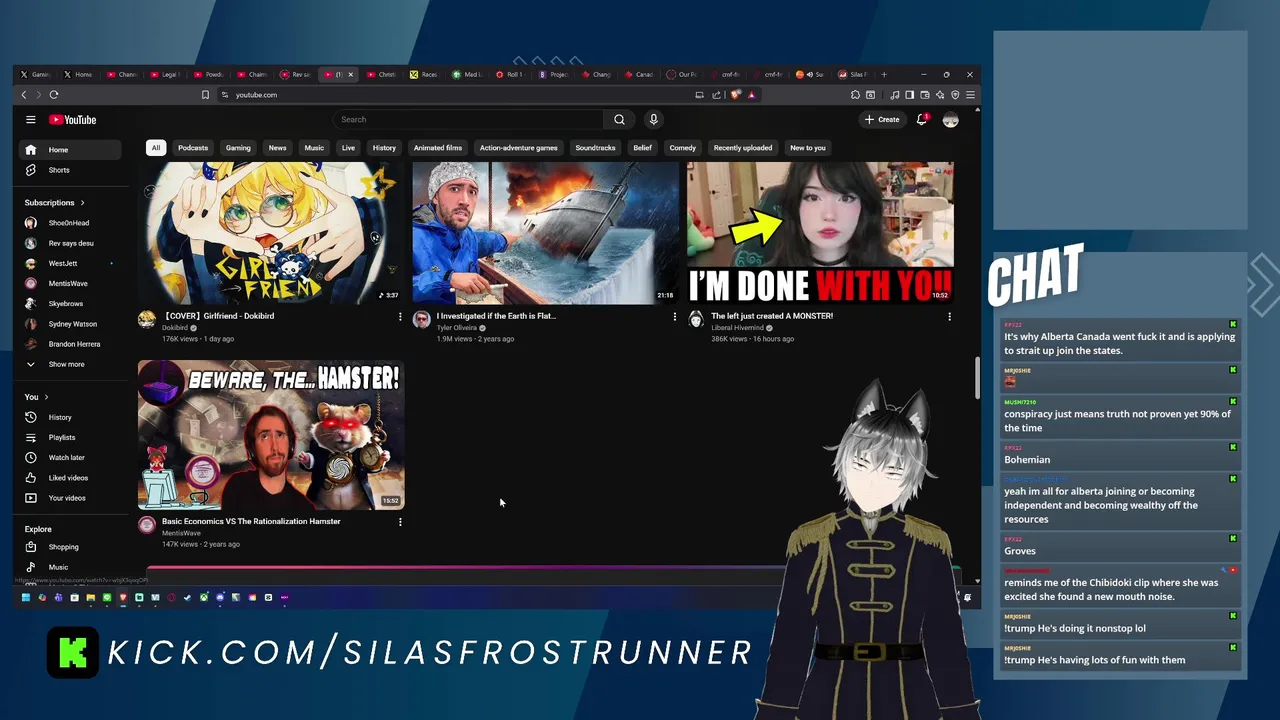
Task: Open the flat Earth investigation thumbnail
Action: (x=545, y=233)
